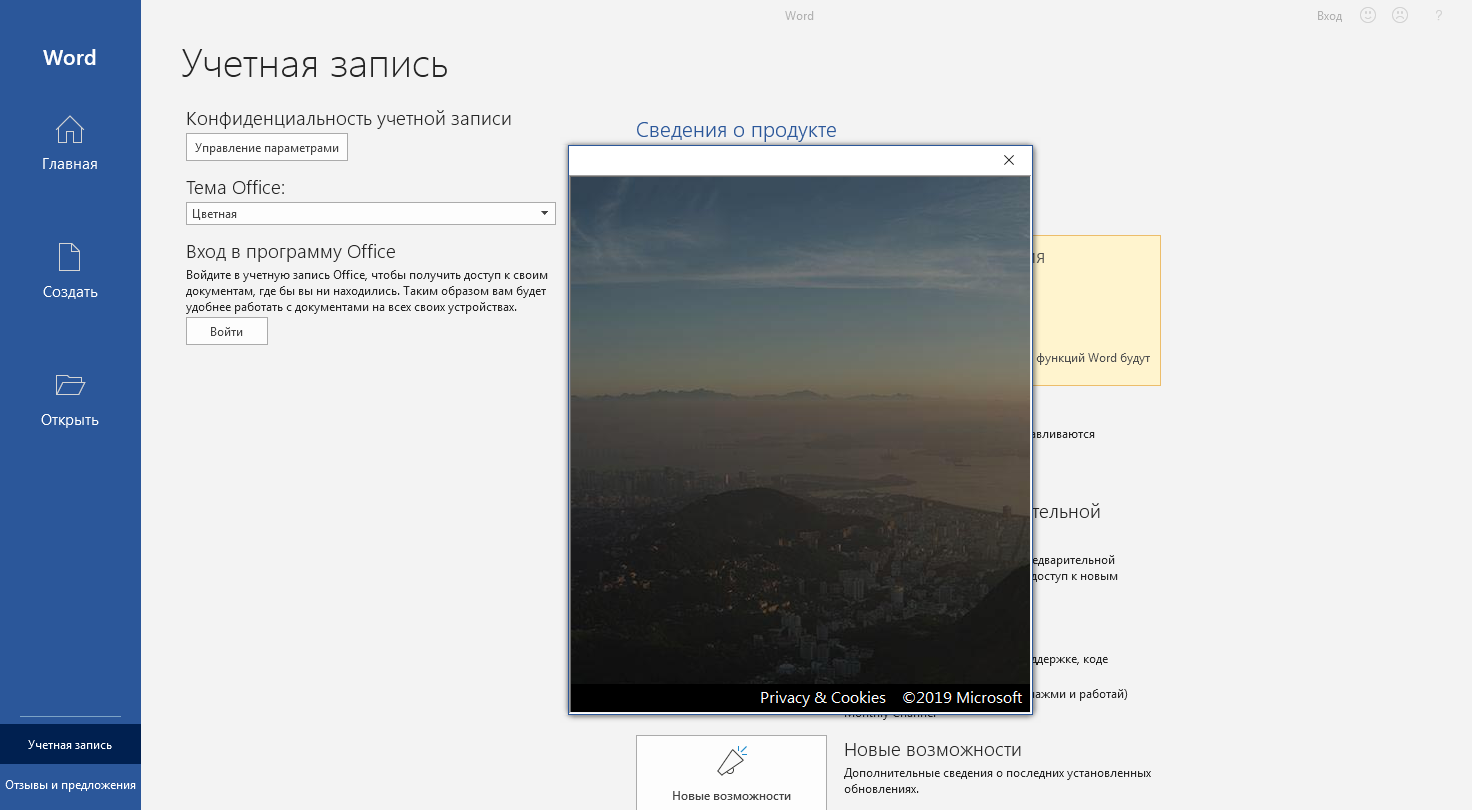Click the question mark help icon
Image resolution: width=1472 pixels, height=810 pixels.
point(1438,16)
